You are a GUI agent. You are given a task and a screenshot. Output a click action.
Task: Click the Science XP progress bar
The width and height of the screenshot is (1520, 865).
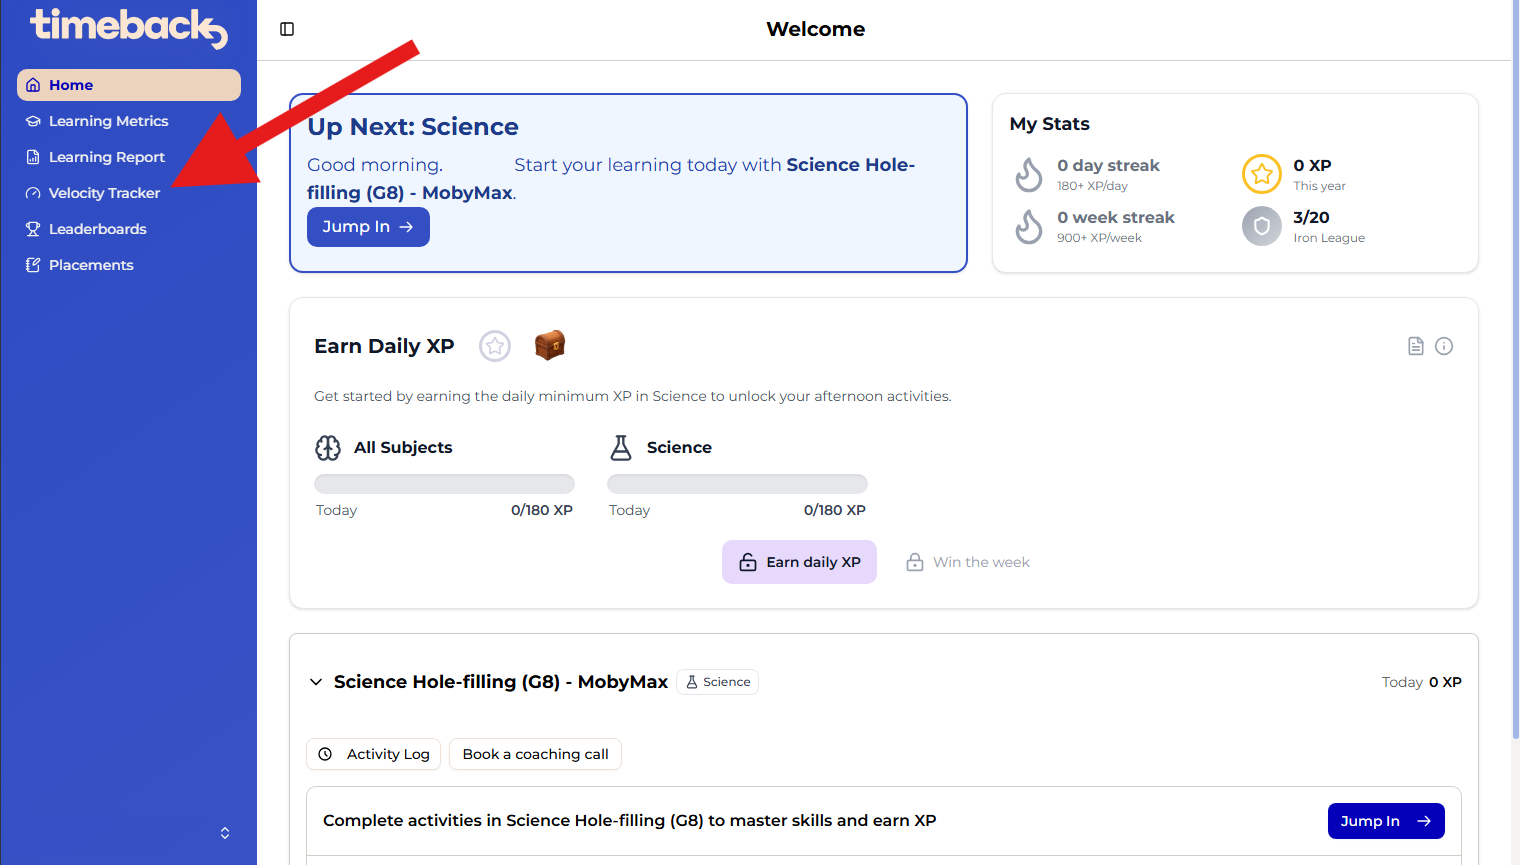coord(737,484)
